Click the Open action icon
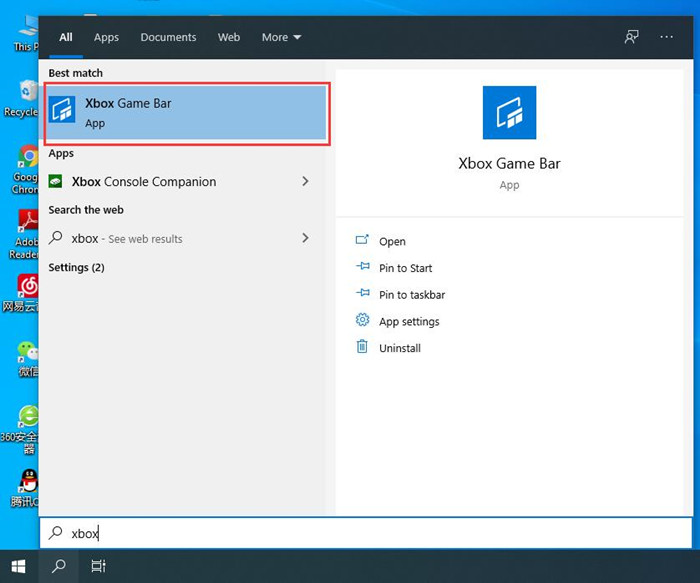The image size is (700, 583). click(362, 240)
